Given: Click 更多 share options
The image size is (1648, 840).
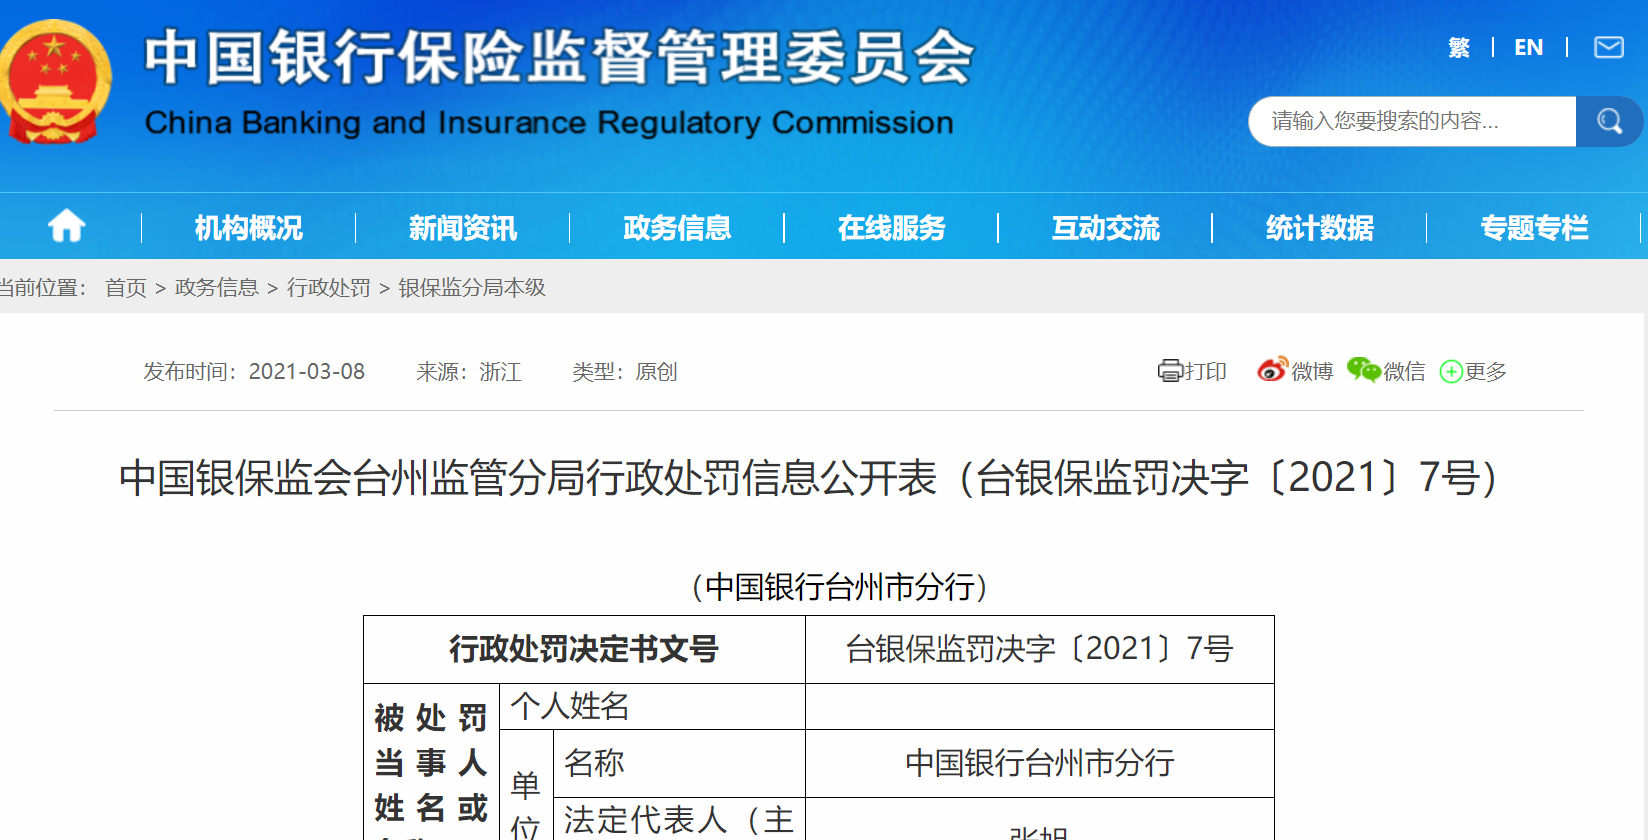Looking at the screenshot, I should tap(1485, 372).
